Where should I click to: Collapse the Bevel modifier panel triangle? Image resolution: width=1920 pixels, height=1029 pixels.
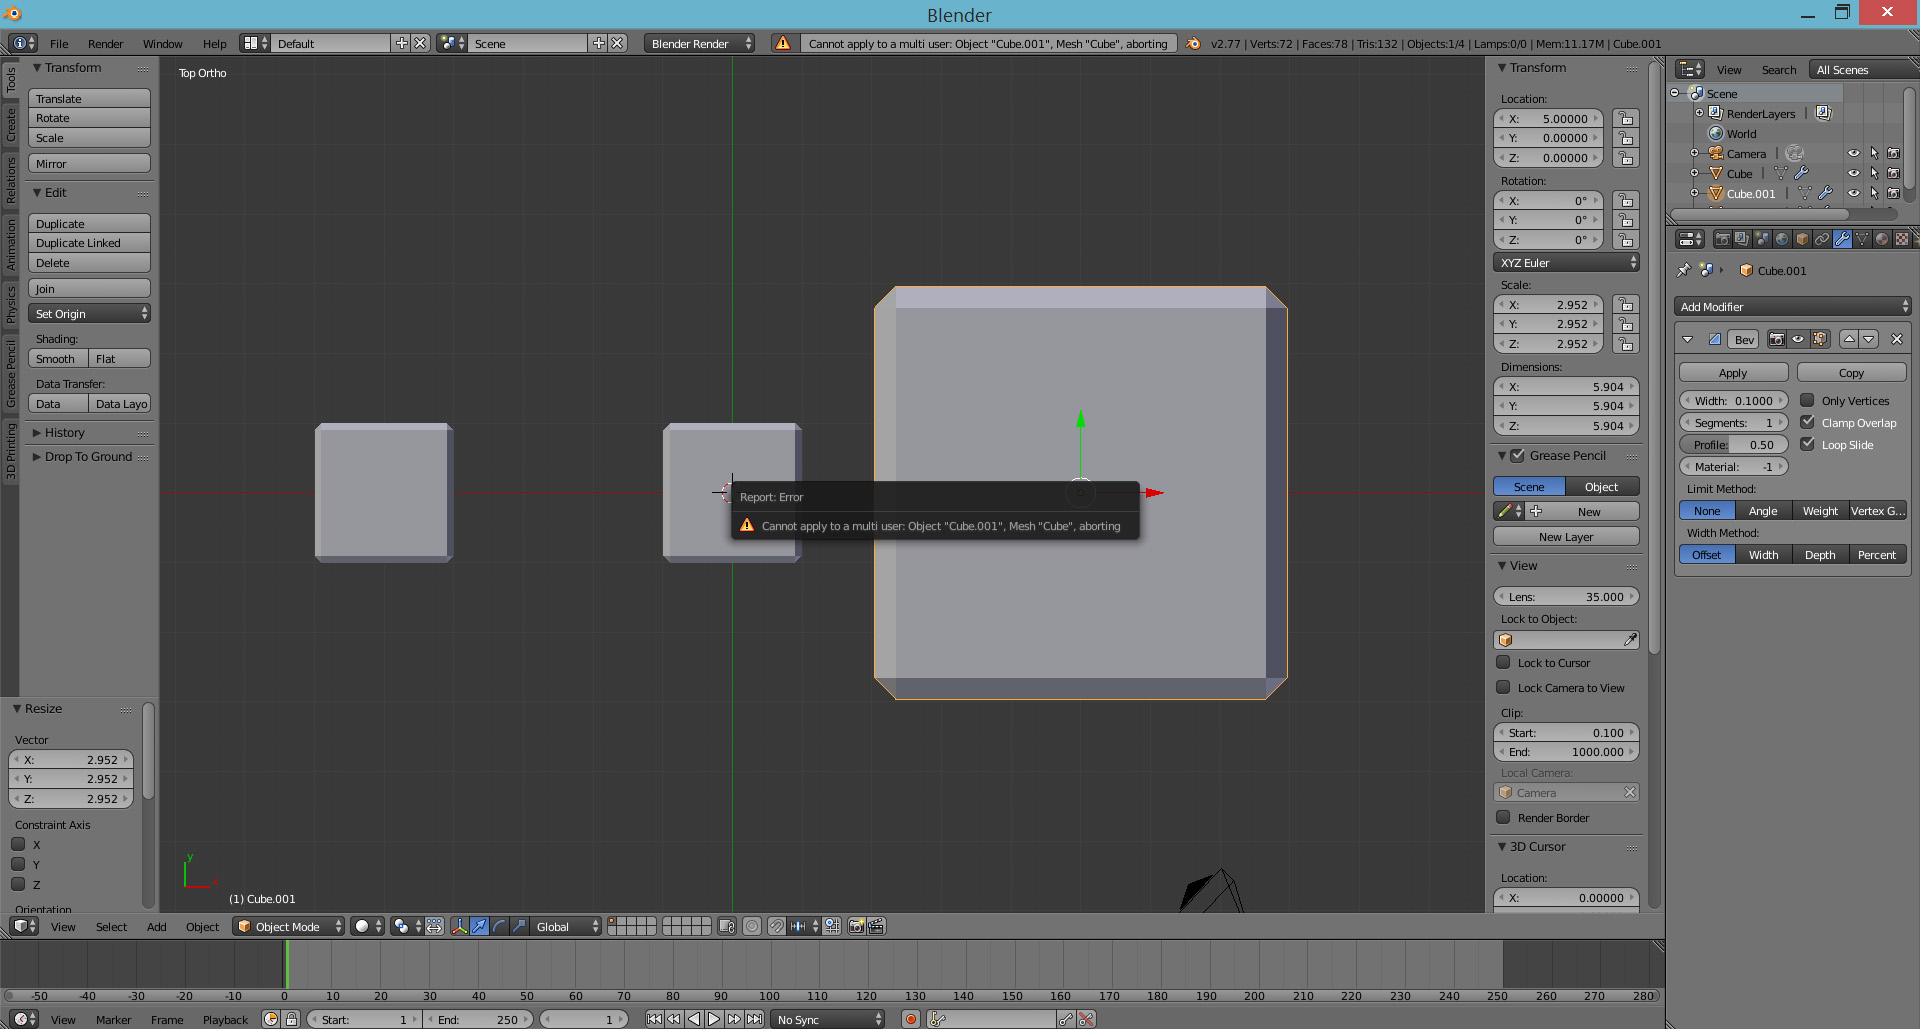[1688, 339]
